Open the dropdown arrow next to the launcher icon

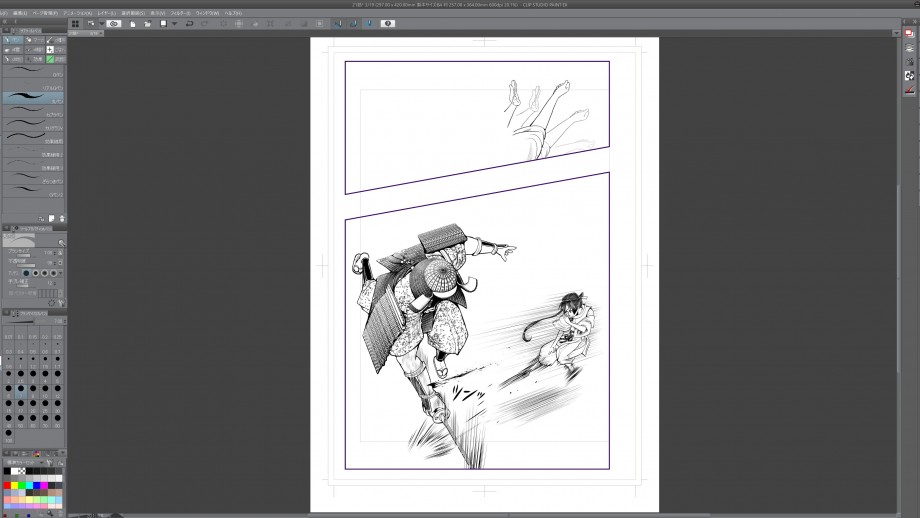tap(100, 23)
